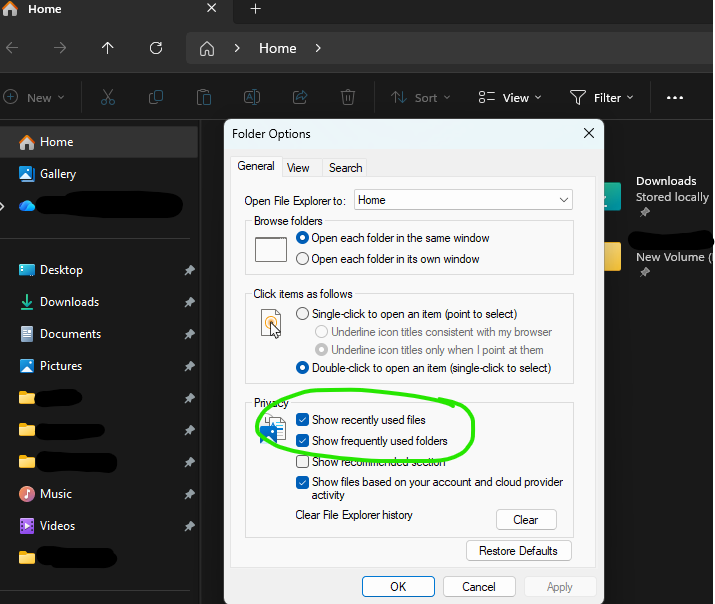Image resolution: width=715 pixels, height=604 pixels.
Task: Click the Delete trash icon
Action: tap(347, 97)
